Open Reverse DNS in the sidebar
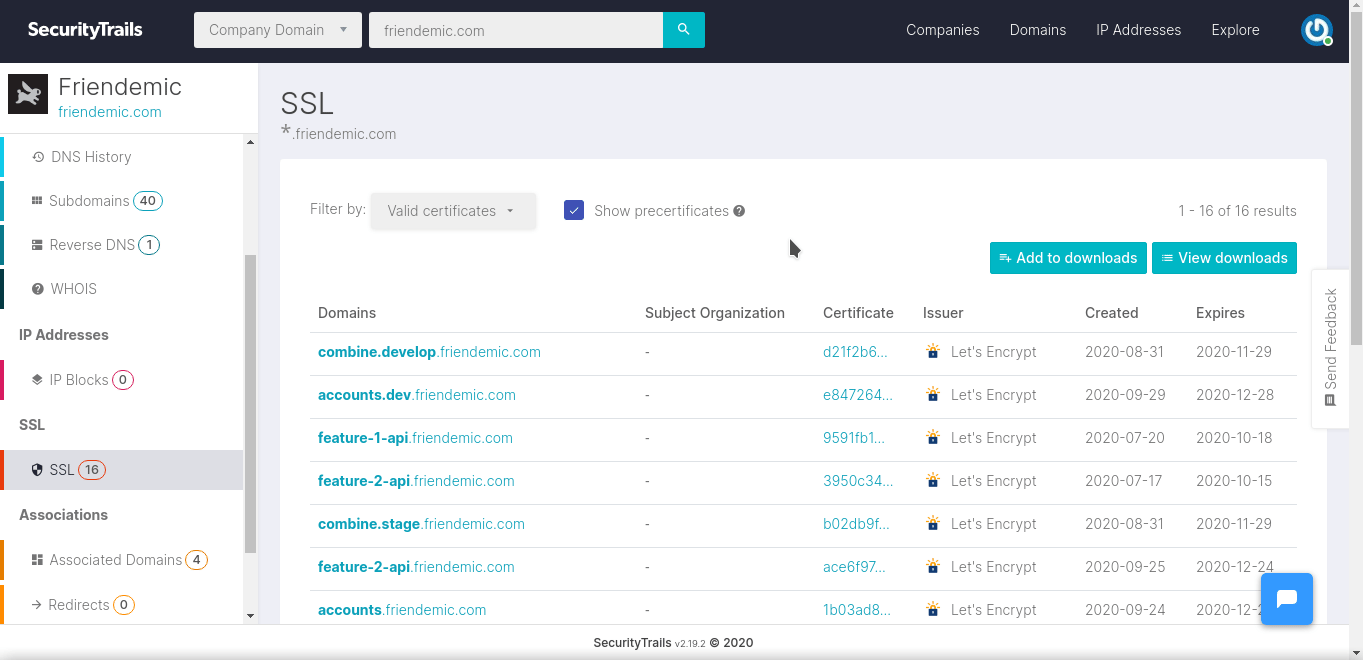Viewport: 1363px width, 660px height. click(x=122, y=245)
